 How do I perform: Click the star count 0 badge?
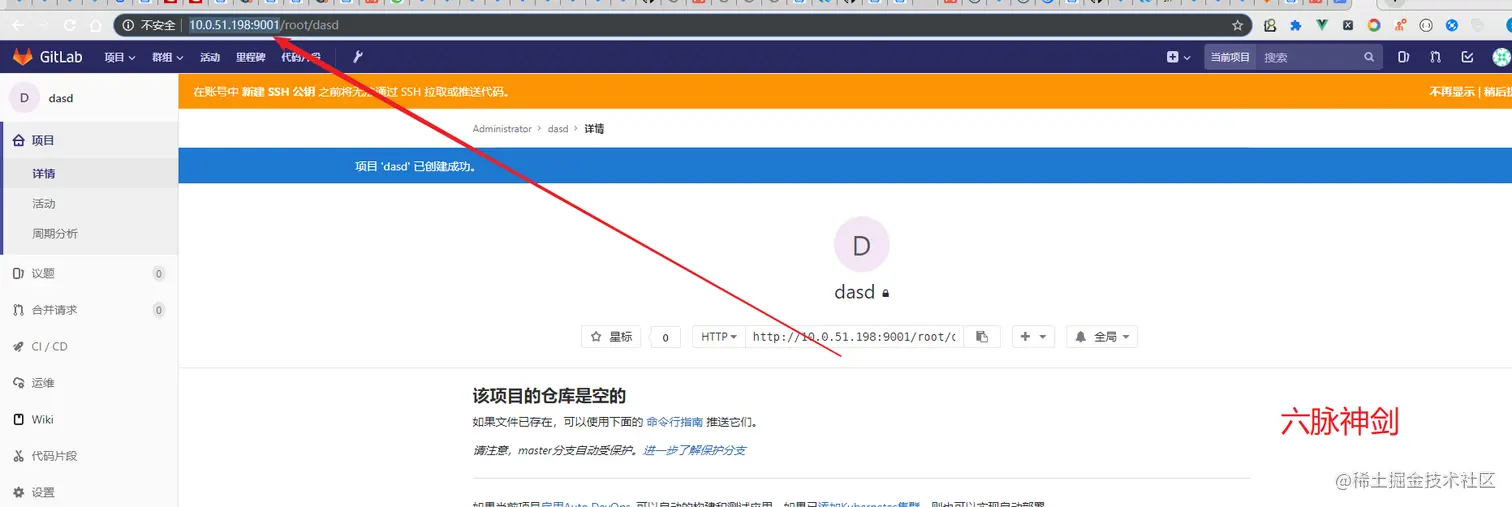point(666,337)
